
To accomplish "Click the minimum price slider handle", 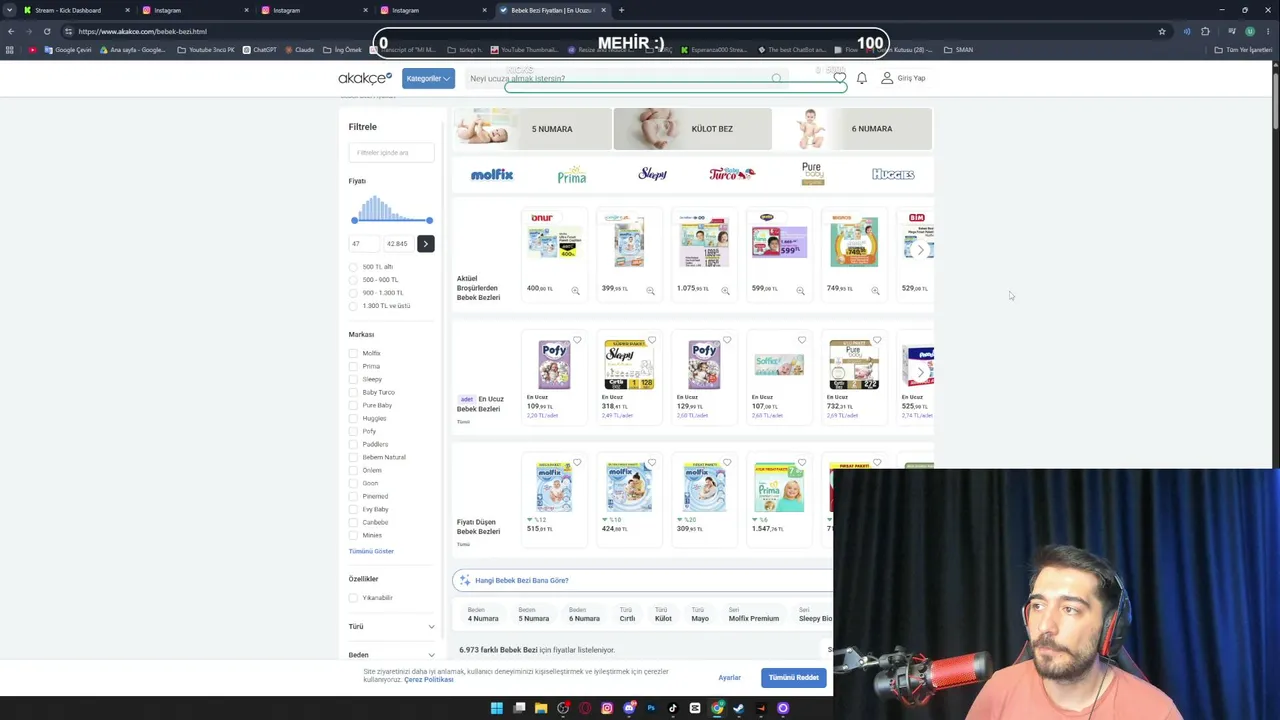I will [x=354, y=220].
